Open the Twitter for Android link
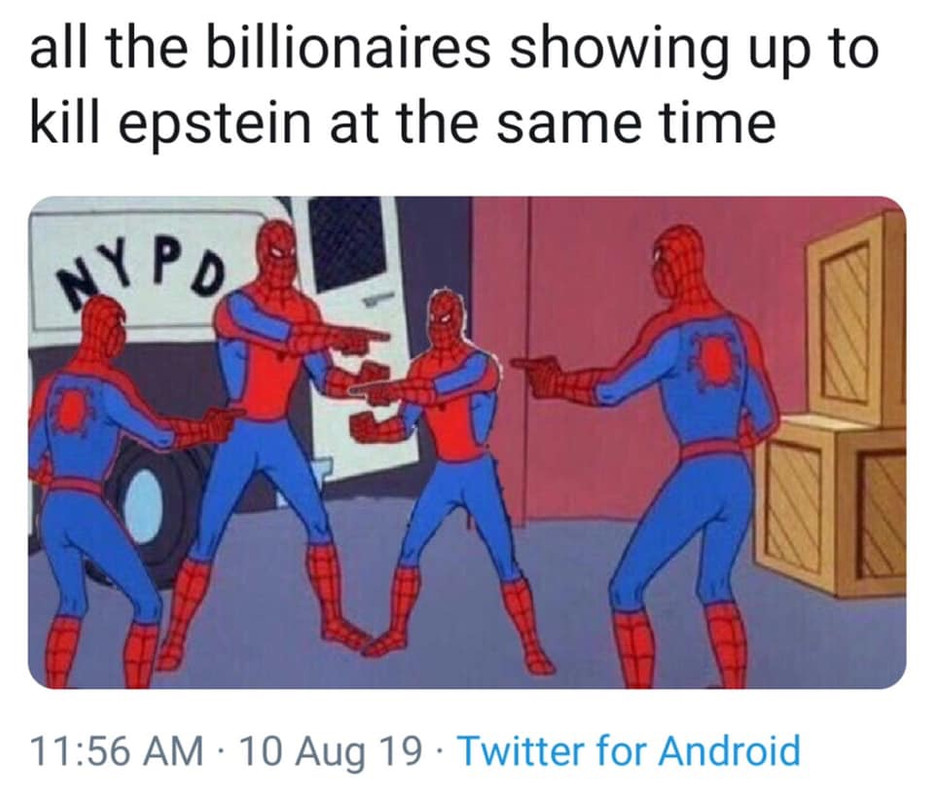934x800 pixels. (630, 751)
